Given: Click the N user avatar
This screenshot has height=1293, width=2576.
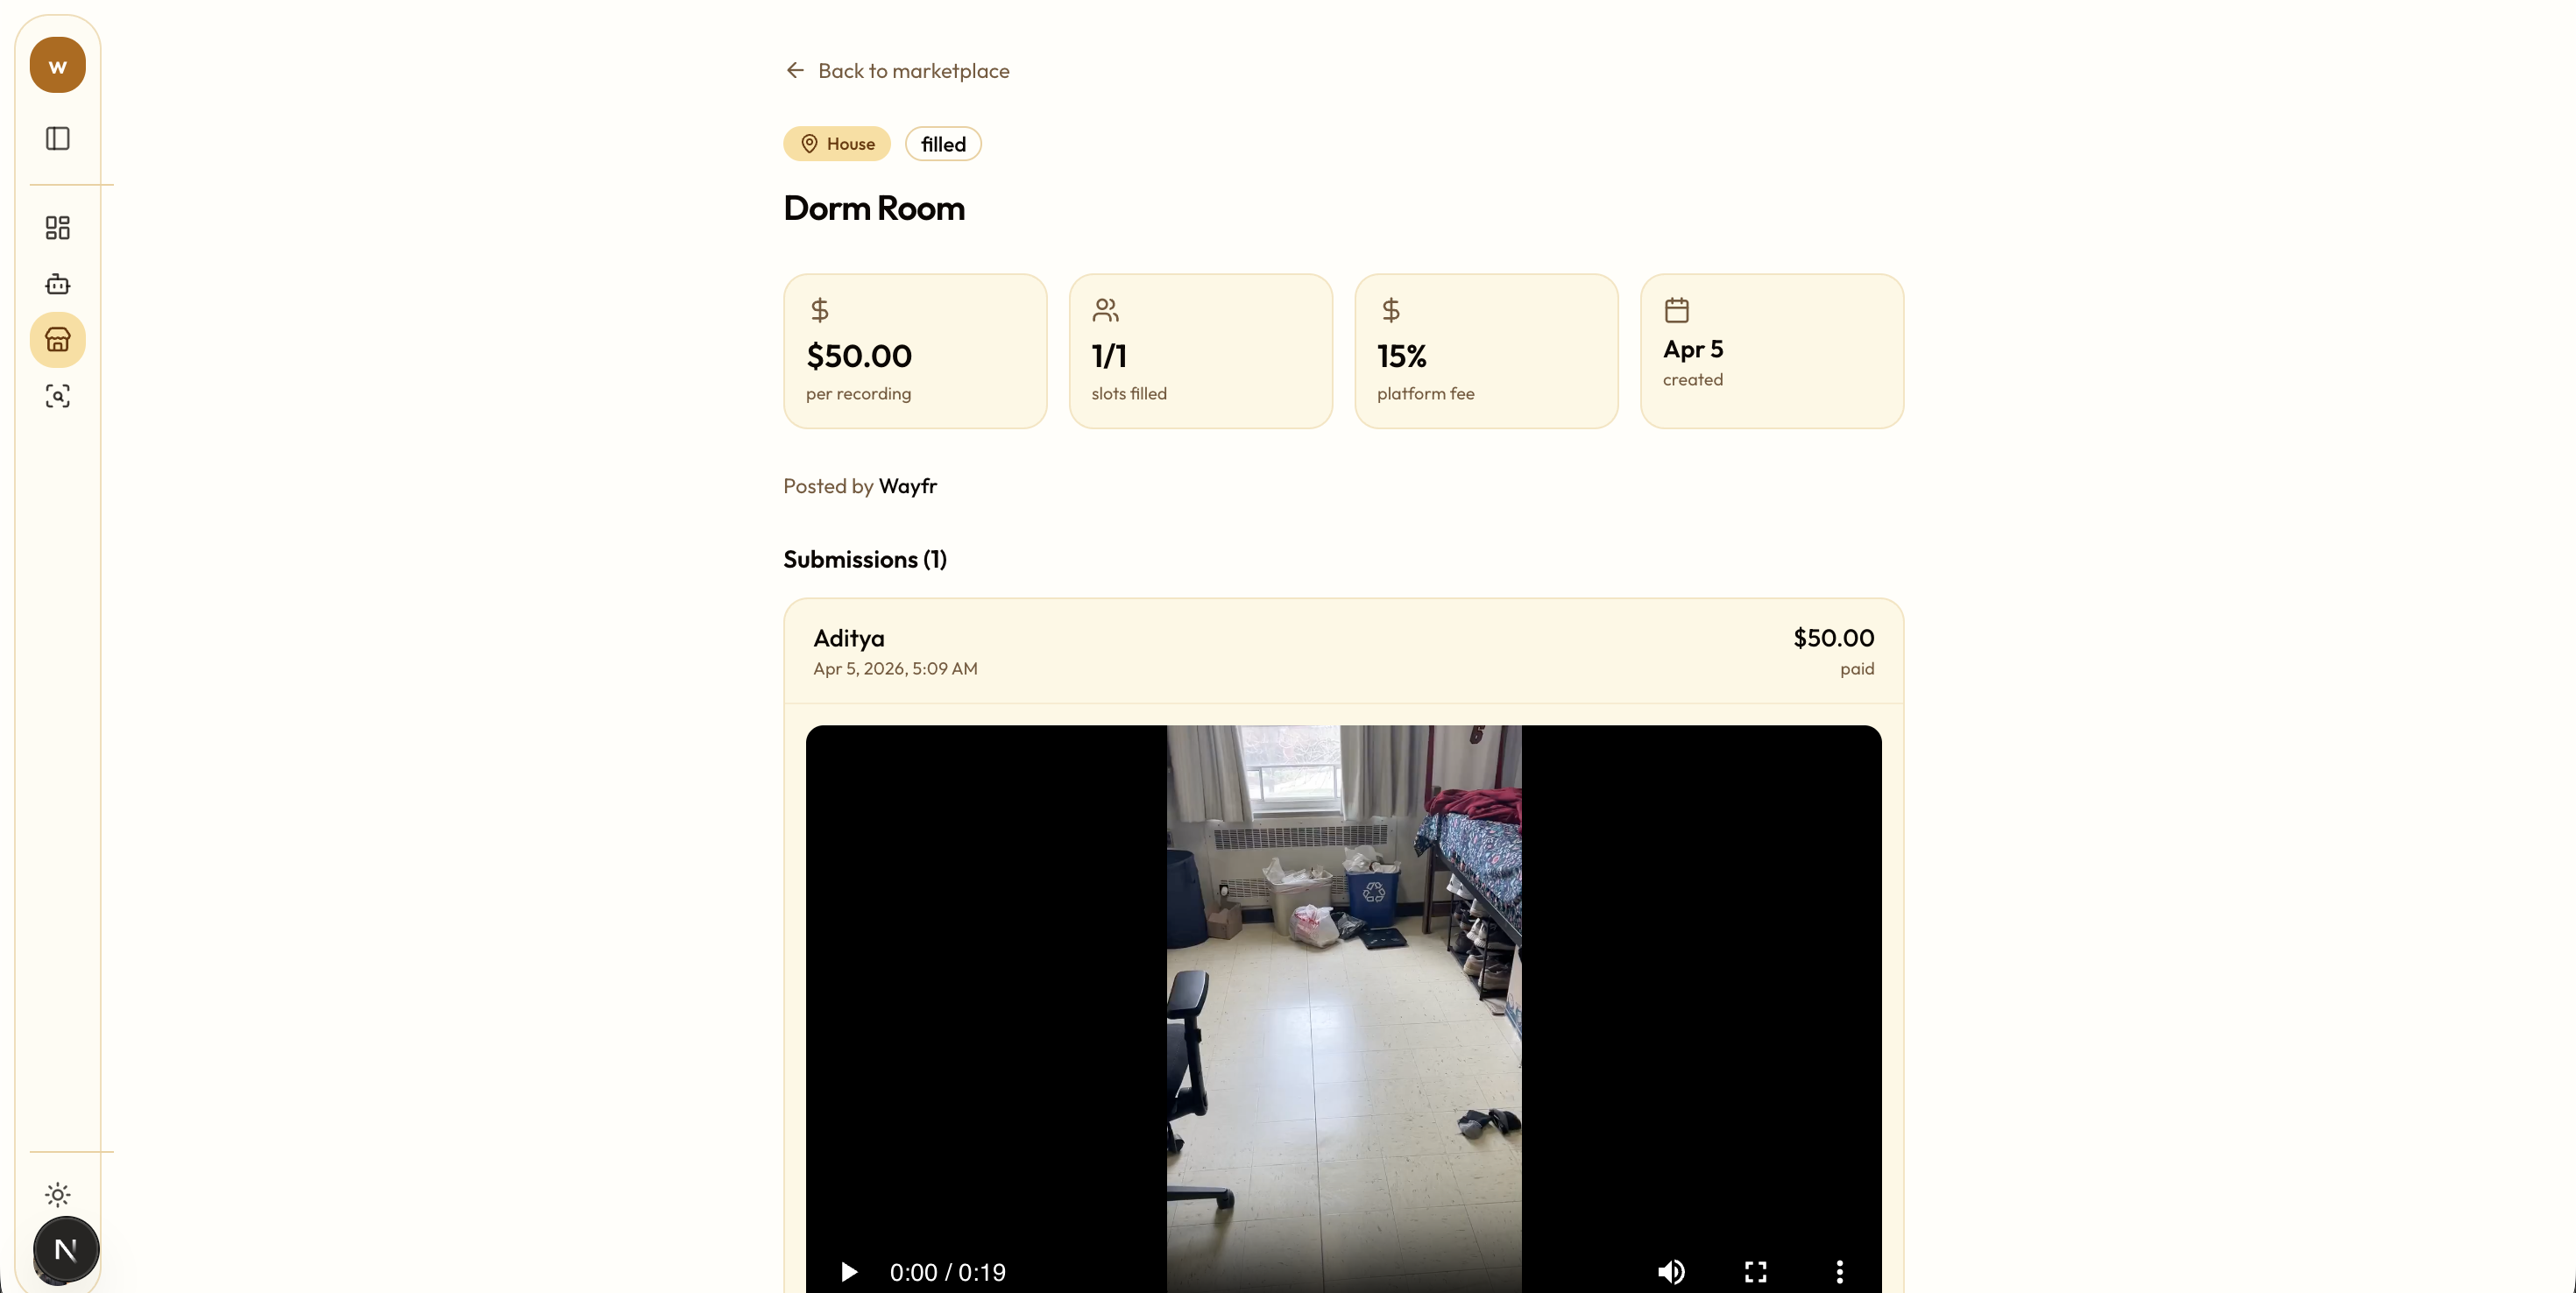Looking at the screenshot, I should [x=65, y=1249].
